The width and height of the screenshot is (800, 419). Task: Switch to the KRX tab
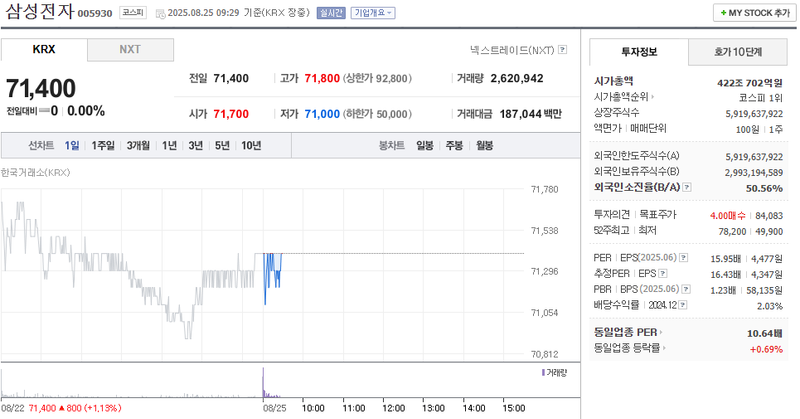pyautogui.click(x=44, y=50)
